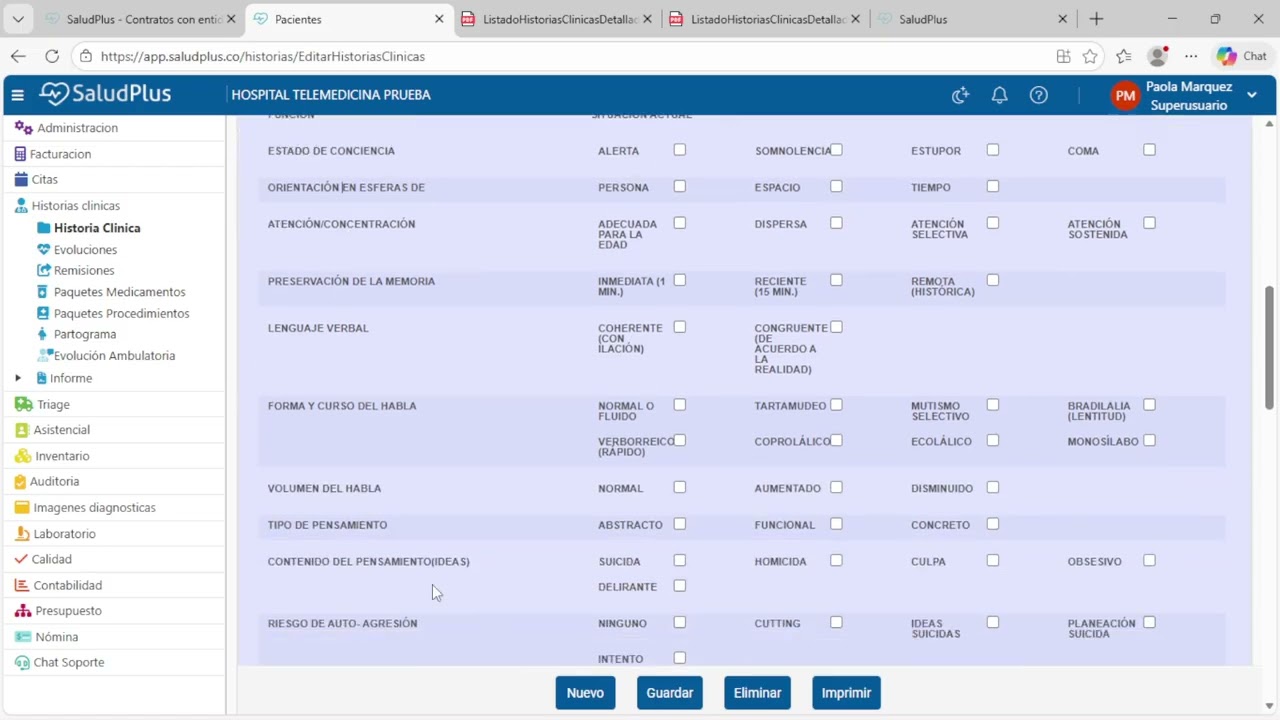
Task: Open the browser tab list chevron
Action: coord(18,19)
